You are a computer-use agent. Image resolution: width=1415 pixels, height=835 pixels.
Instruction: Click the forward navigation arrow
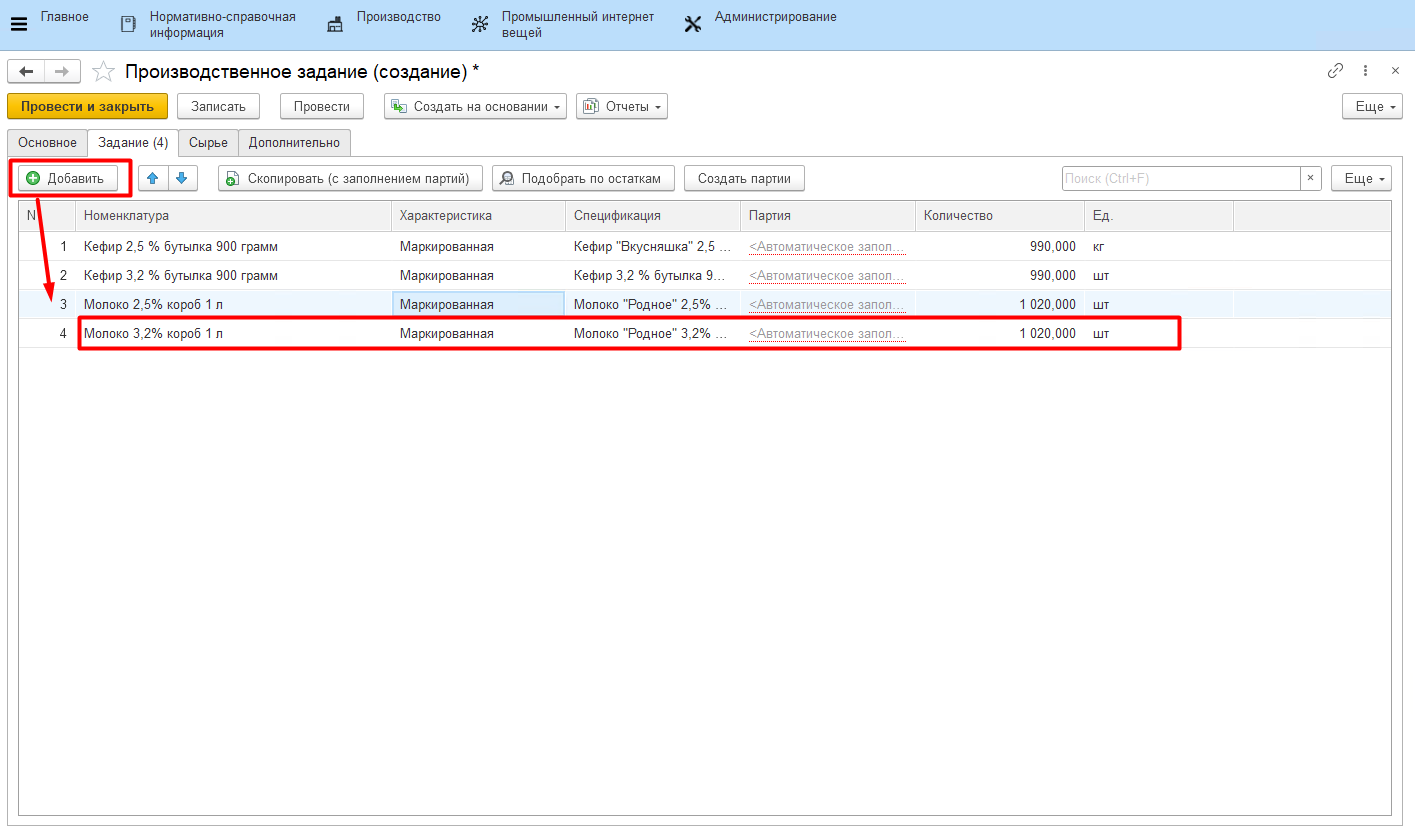pyautogui.click(x=61, y=71)
